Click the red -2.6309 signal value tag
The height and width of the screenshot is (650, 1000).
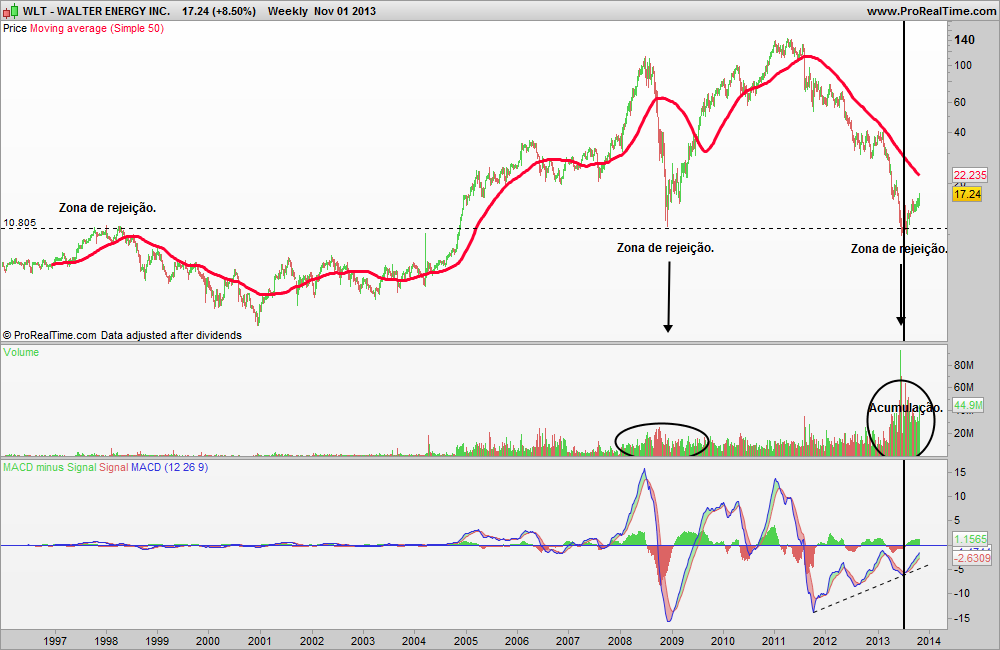tap(972, 558)
